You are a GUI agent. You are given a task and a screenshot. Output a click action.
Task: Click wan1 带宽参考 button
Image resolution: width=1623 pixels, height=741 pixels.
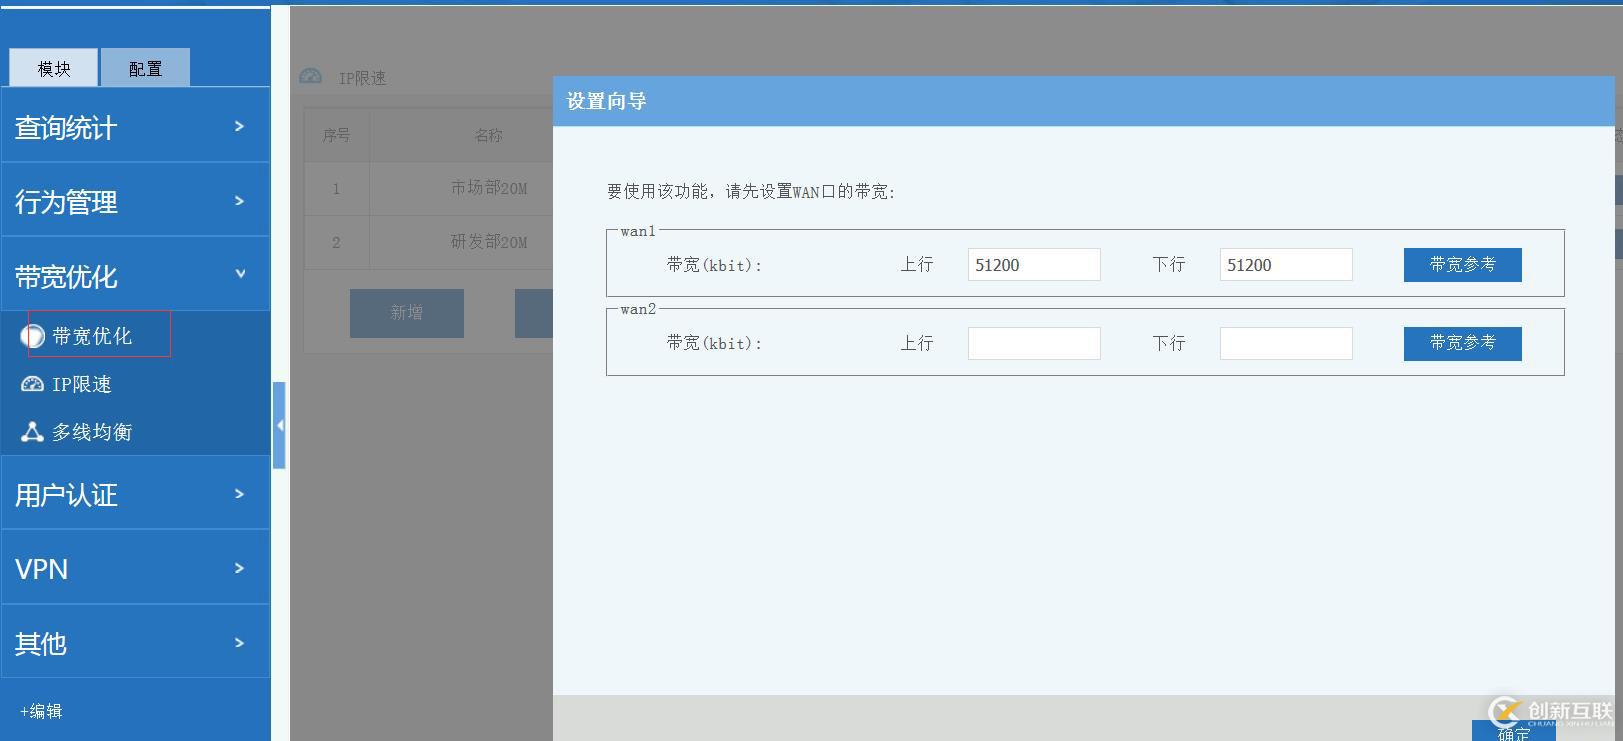coord(1462,265)
